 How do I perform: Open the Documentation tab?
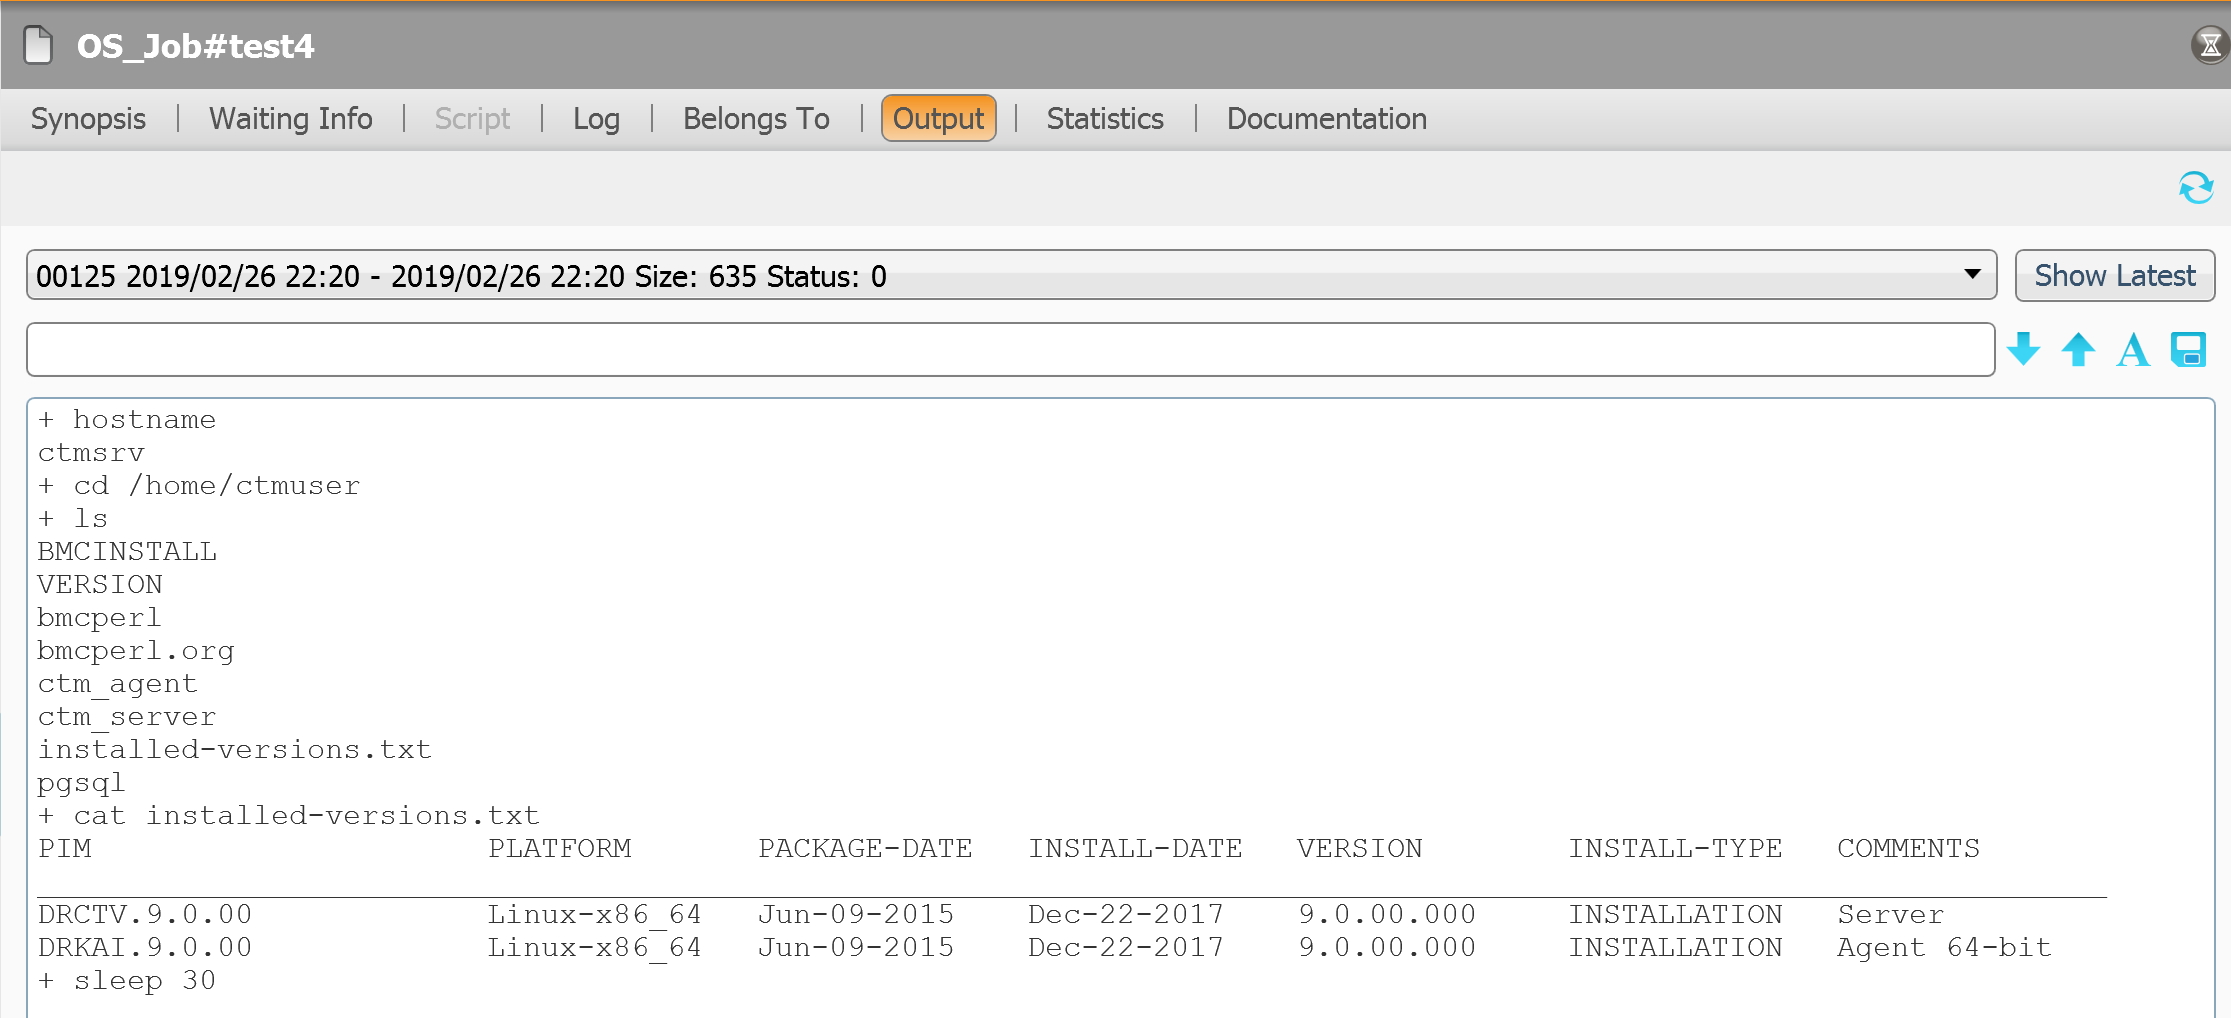coord(1326,119)
